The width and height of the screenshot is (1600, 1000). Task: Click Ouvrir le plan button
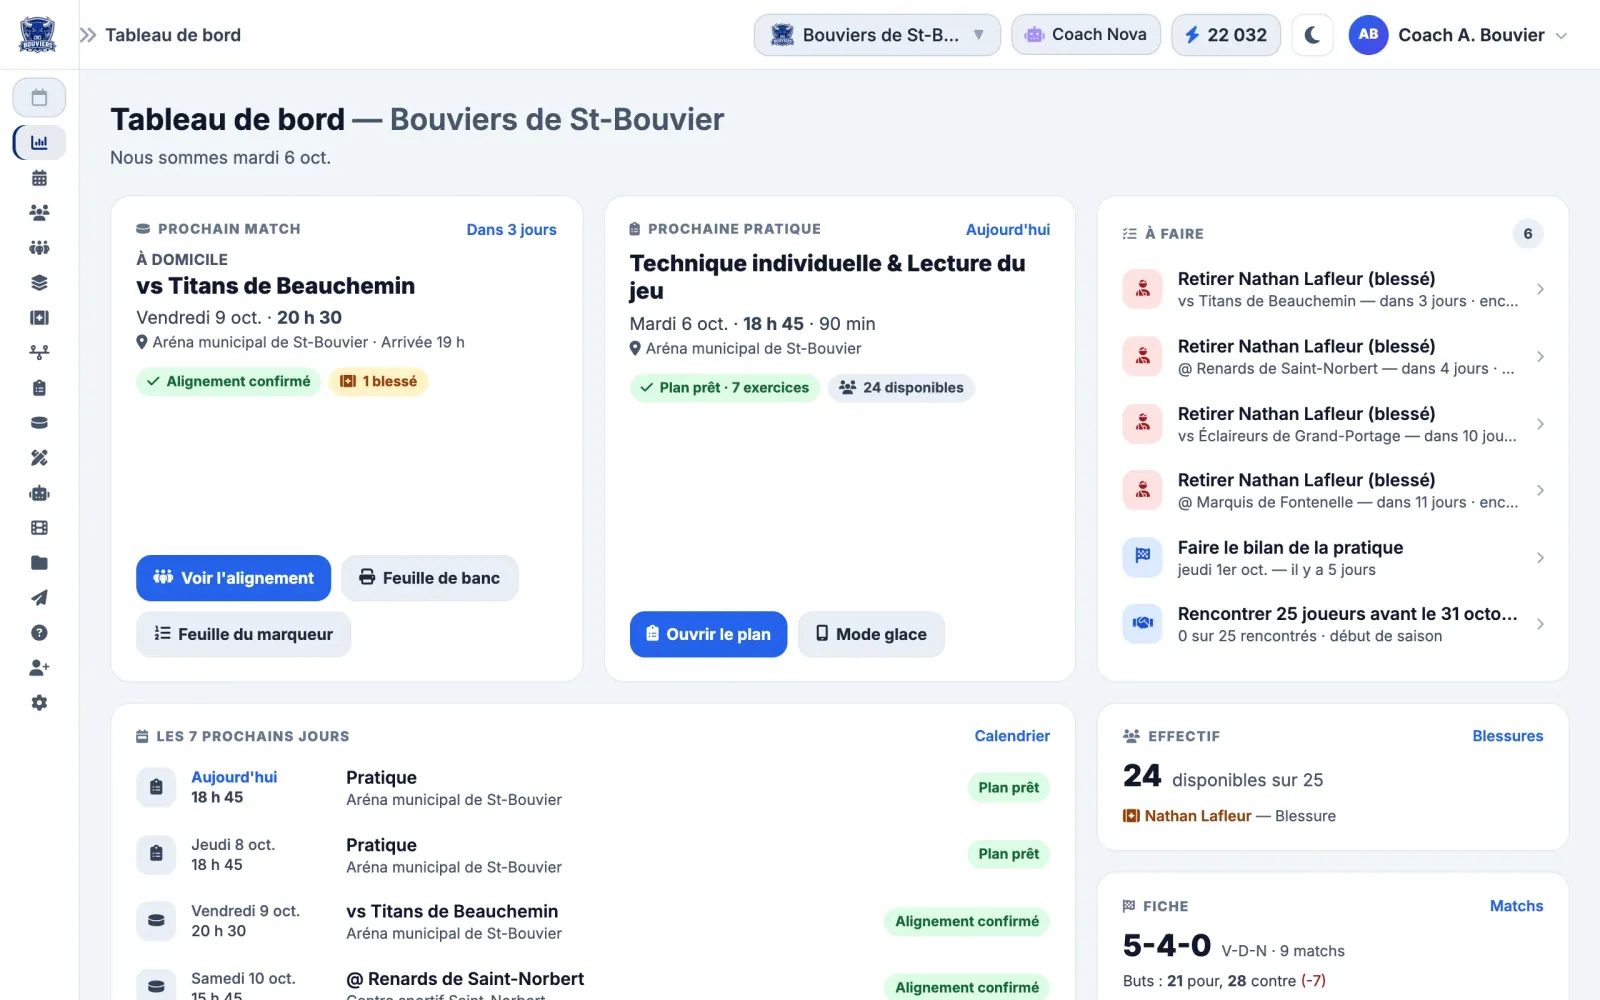[708, 634]
